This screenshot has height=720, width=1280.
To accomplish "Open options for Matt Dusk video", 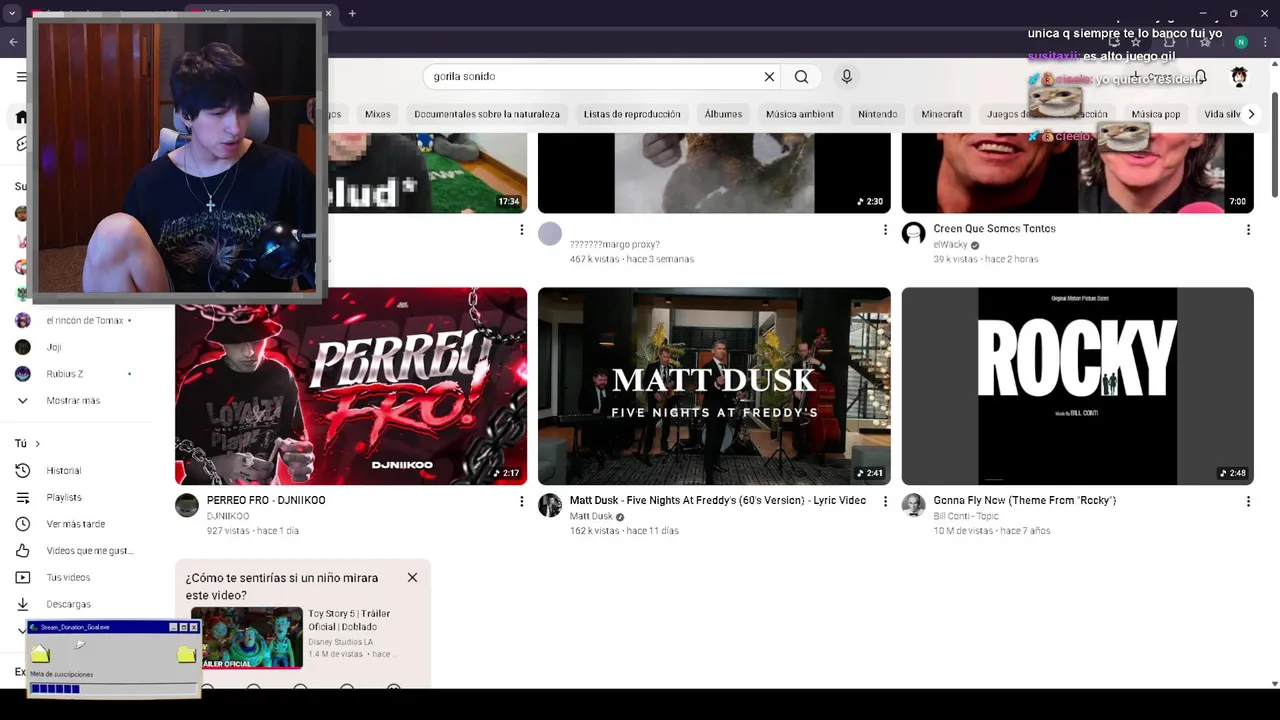I will click(x=884, y=501).
